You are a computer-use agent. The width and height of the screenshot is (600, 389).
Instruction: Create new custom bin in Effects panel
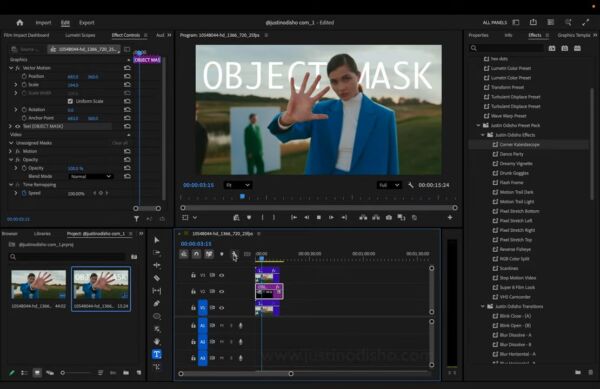(x=578, y=372)
